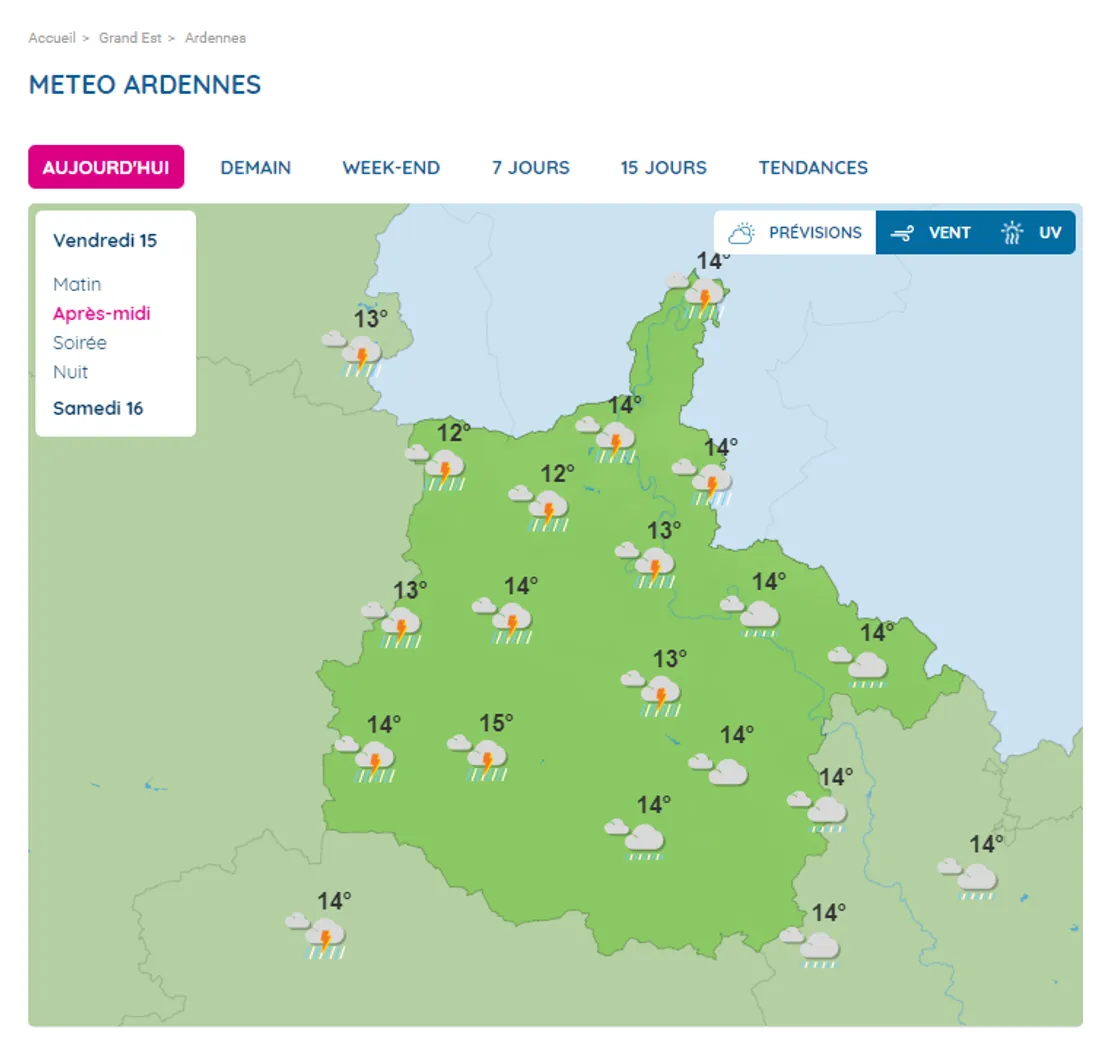
Task: Expand the Samedi 16 forecast
Action: 98,408
